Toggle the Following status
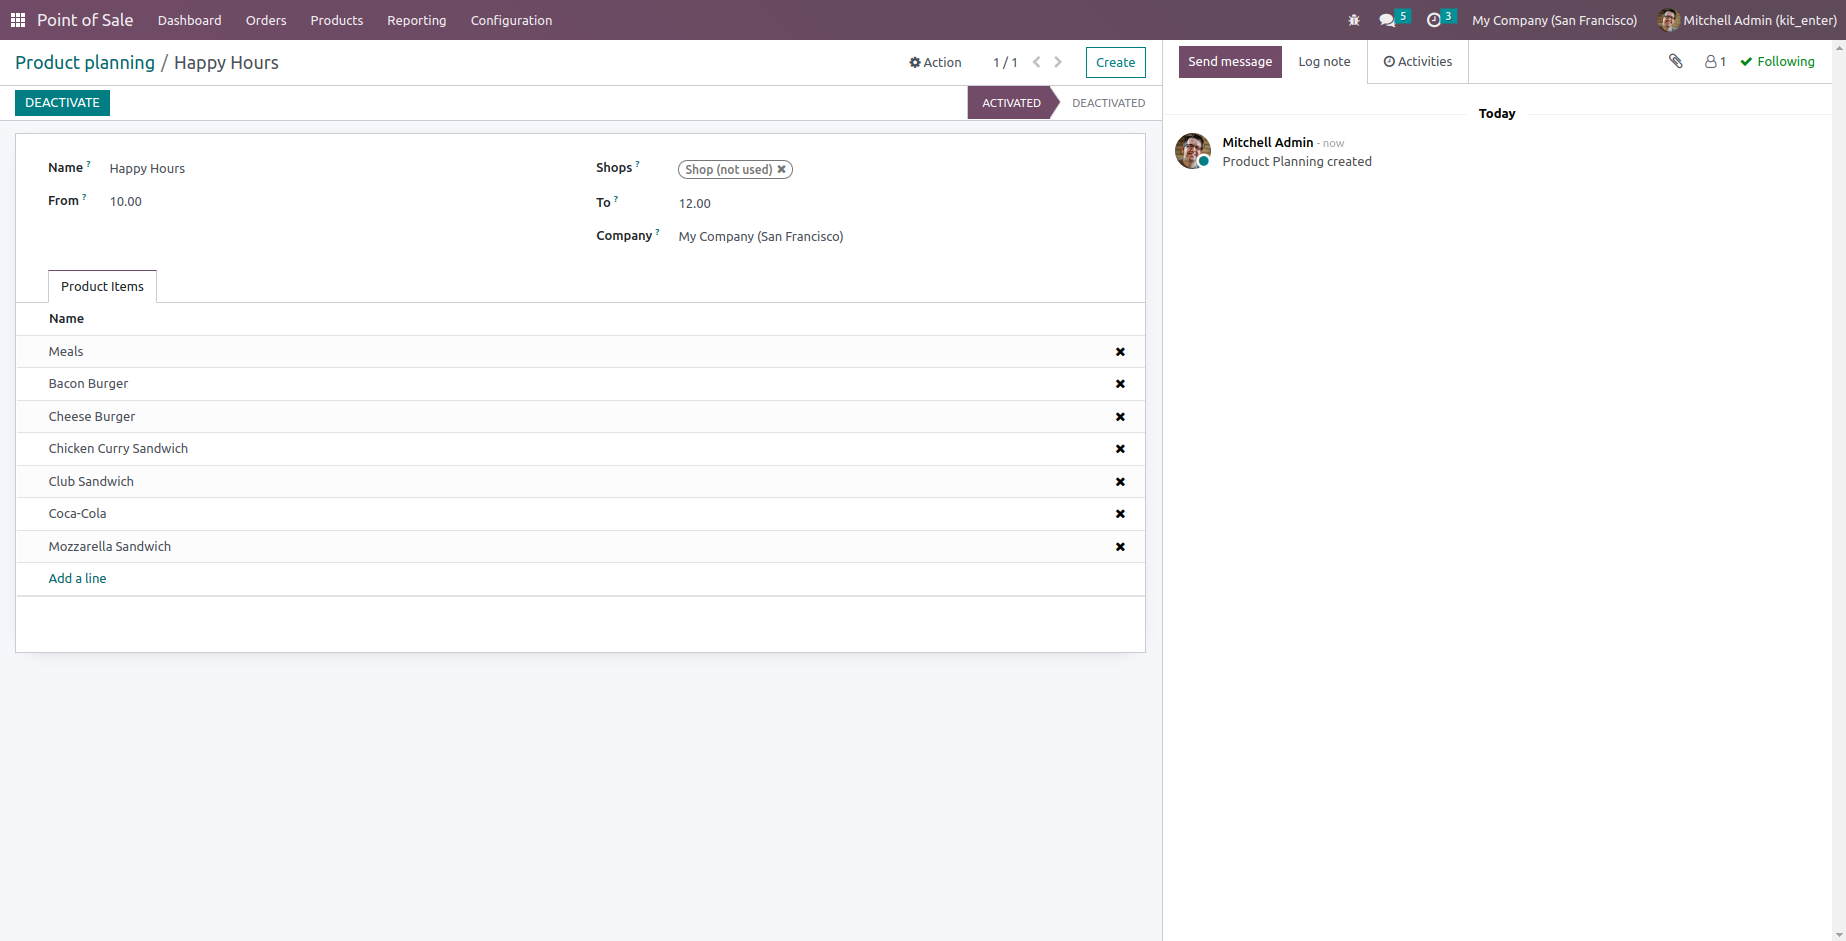 1778,61
